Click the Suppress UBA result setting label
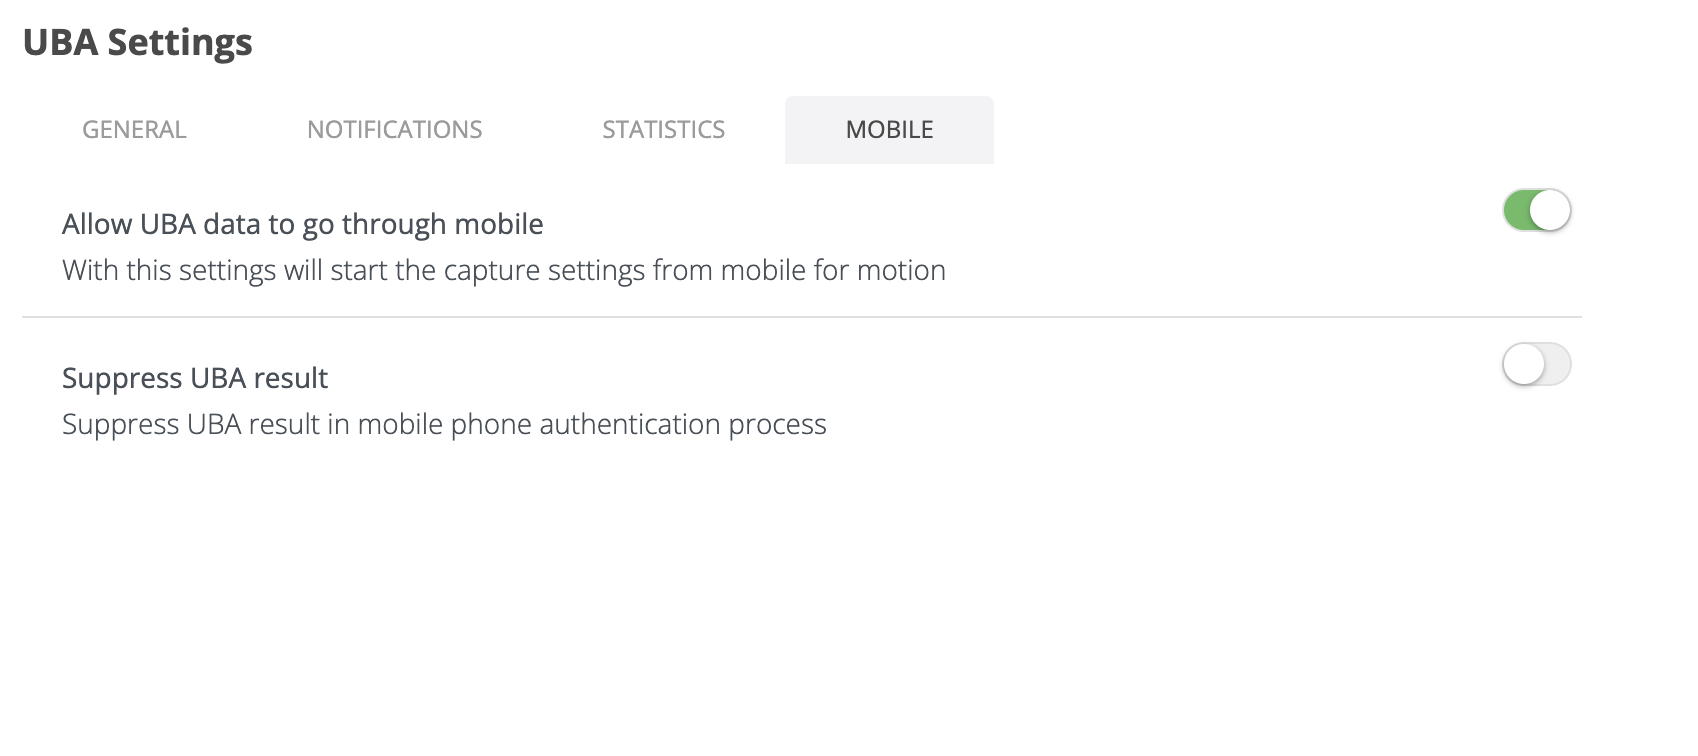This screenshot has height=756, width=1698. (x=194, y=378)
